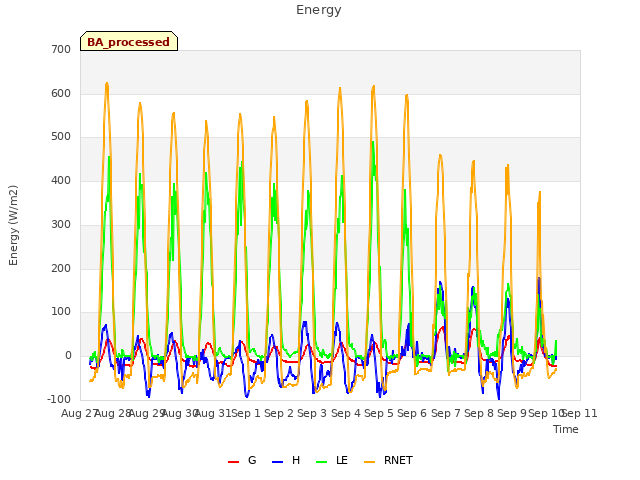Click the orange RNET legend color marker
Image resolution: width=640 pixels, height=480 pixels.
point(369,462)
